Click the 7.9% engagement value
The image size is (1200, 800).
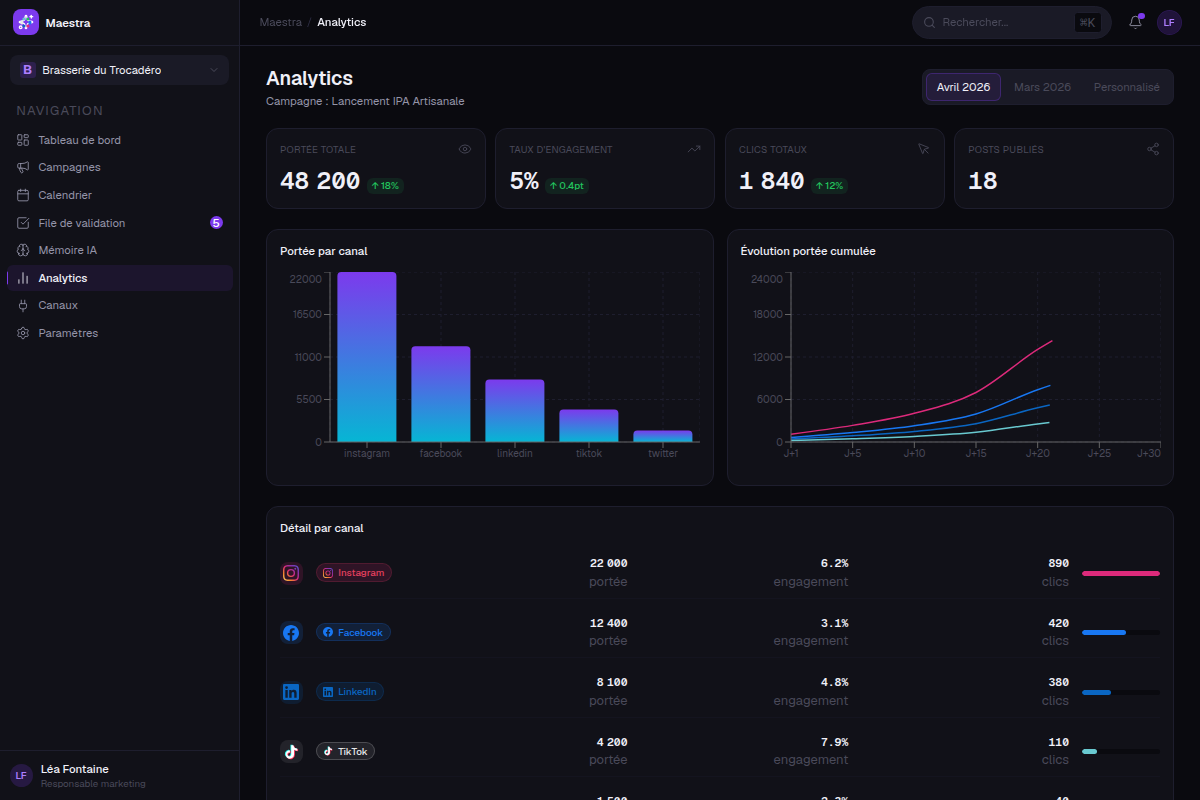(834, 742)
